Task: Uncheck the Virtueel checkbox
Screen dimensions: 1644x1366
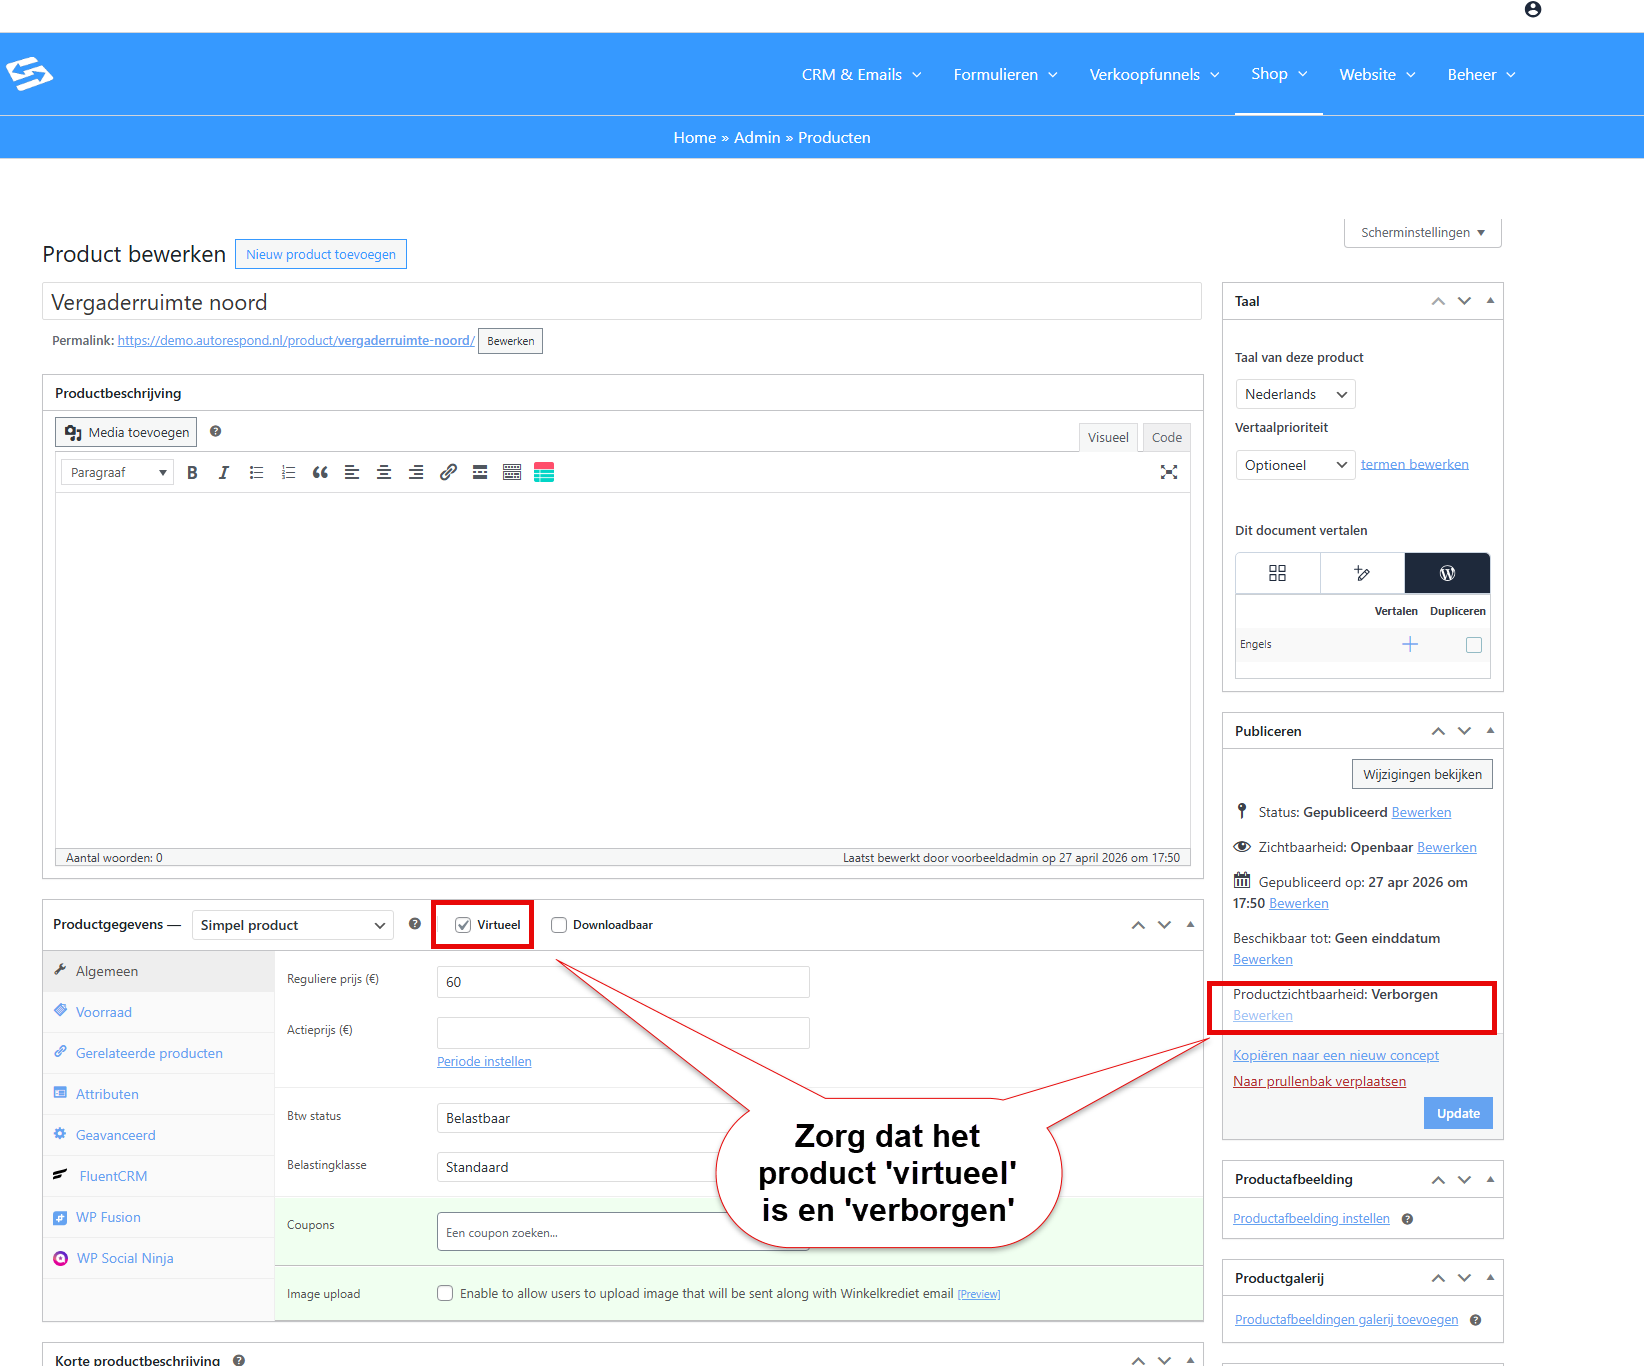Action: (463, 925)
